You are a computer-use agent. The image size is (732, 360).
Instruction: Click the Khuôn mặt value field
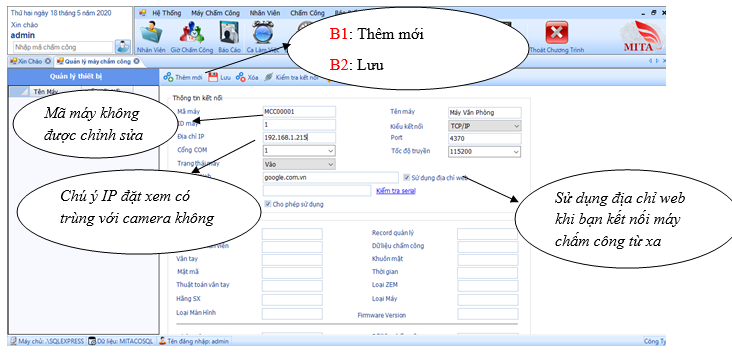click(x=487, y=260)
